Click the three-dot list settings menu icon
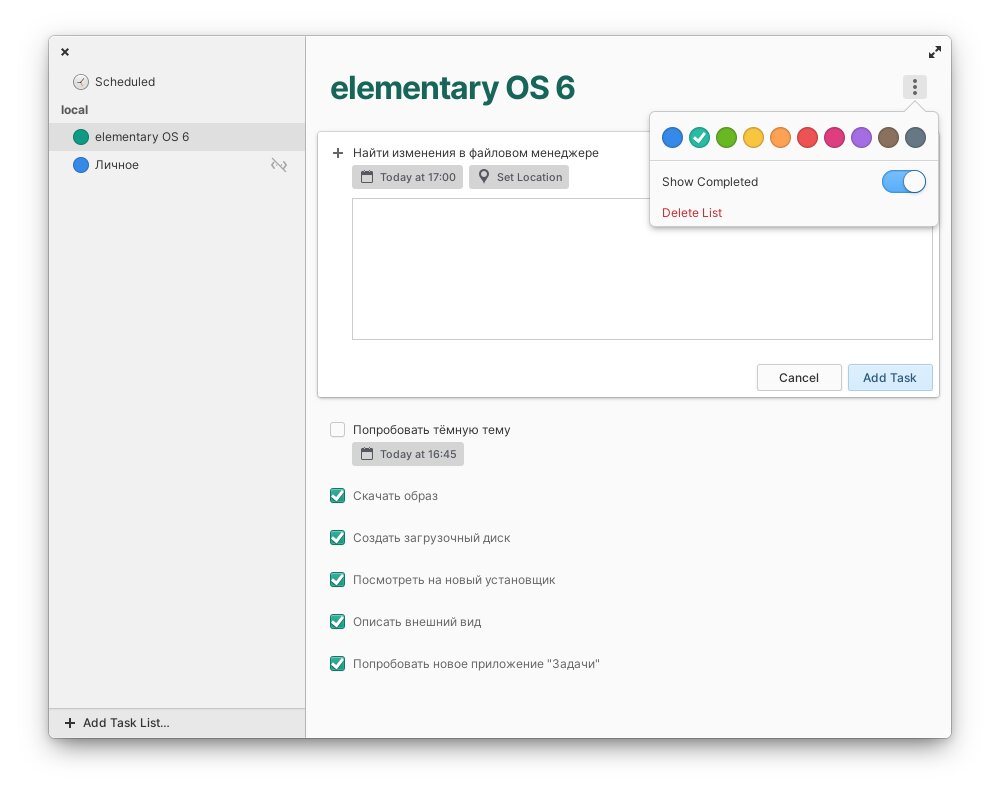1000x800 pixels. click(914, 87)
